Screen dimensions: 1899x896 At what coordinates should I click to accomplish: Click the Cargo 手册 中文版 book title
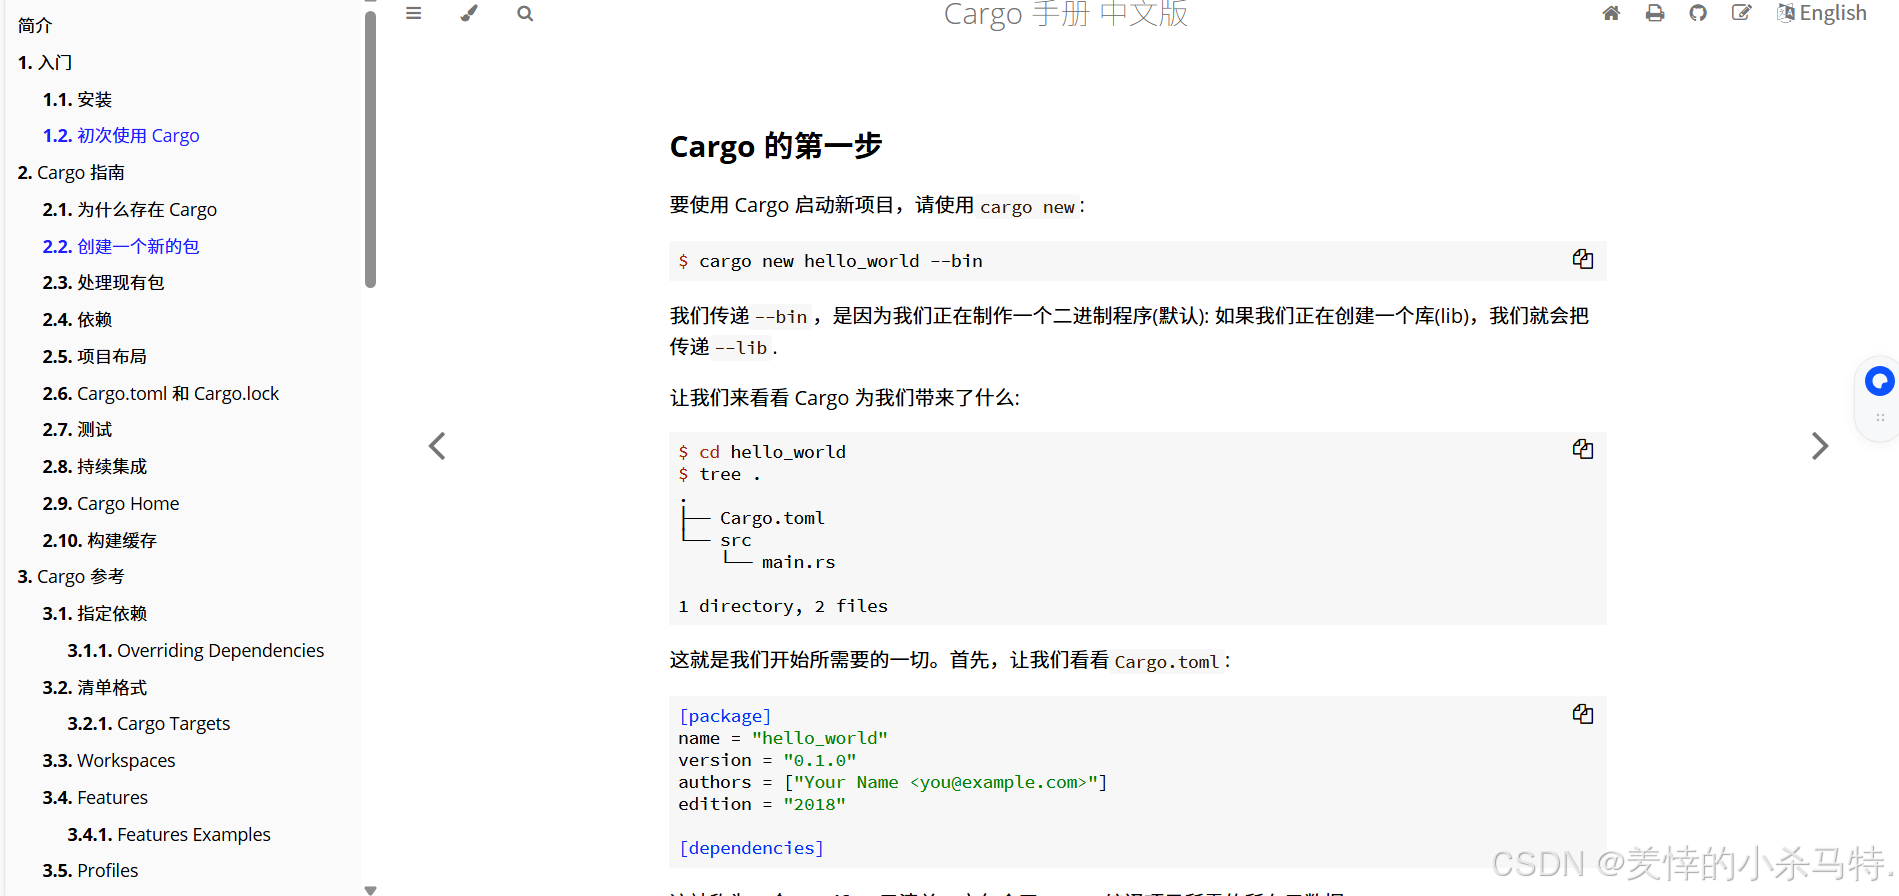point(1066,14)
